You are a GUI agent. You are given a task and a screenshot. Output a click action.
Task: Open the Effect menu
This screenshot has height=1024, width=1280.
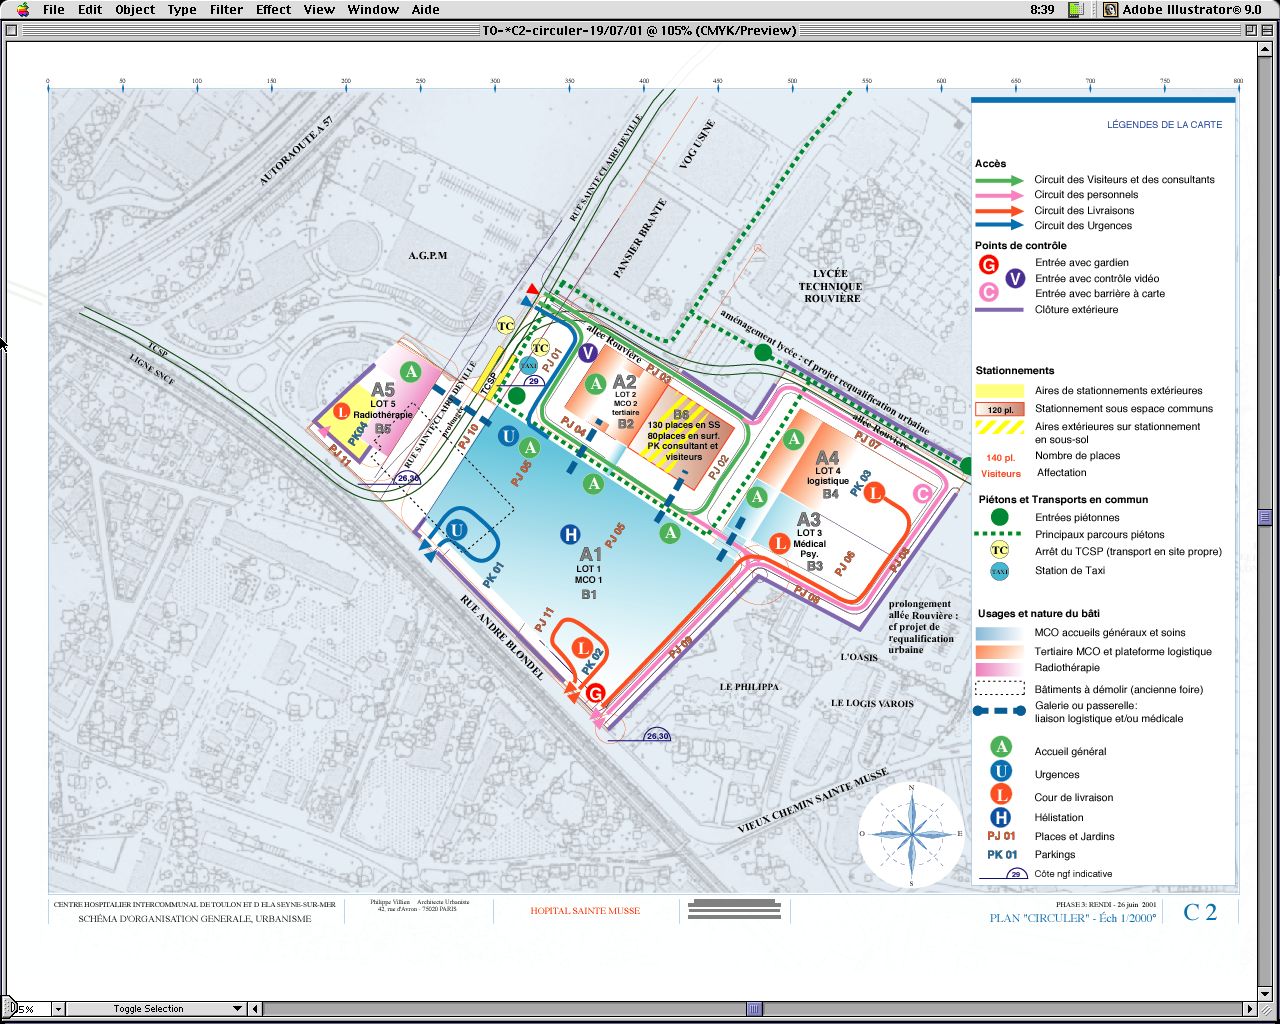click(x=273, y=9)
